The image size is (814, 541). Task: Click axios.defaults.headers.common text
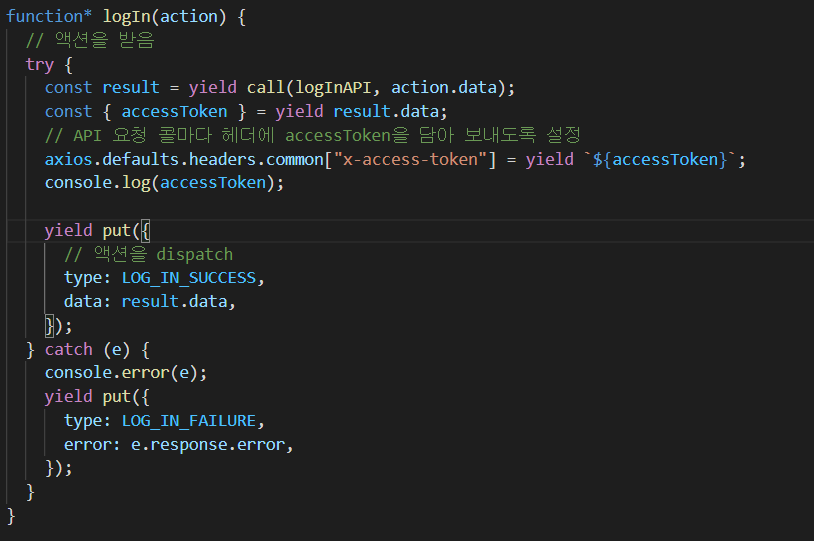(184, 159)
